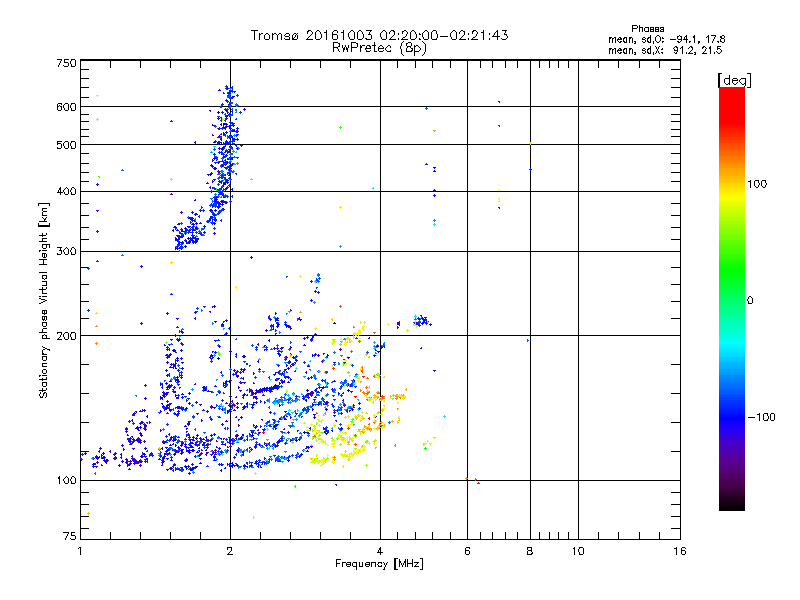Click the colorbar at the 0 degree green
Viewport: 800px width, 600px height.
[x=732, y=300]
